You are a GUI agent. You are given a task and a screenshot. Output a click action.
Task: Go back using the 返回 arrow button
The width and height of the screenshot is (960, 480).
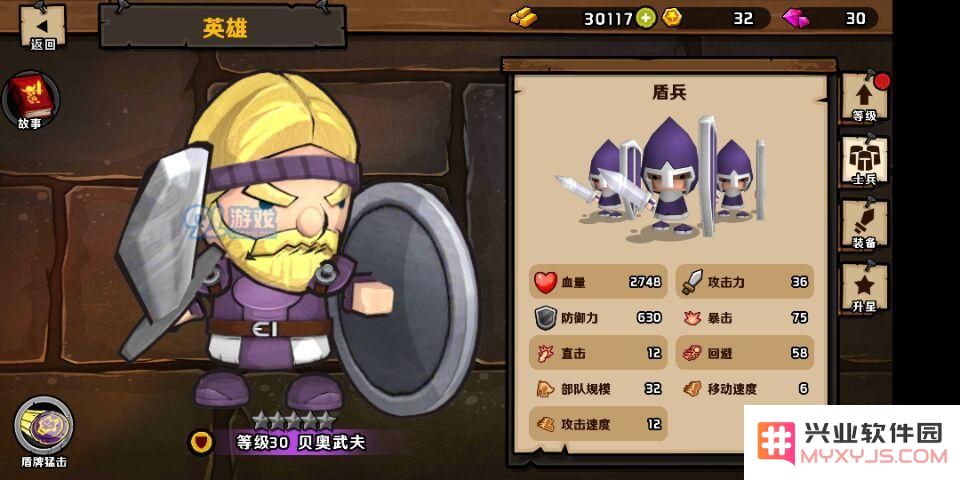[x=43, y=26]
